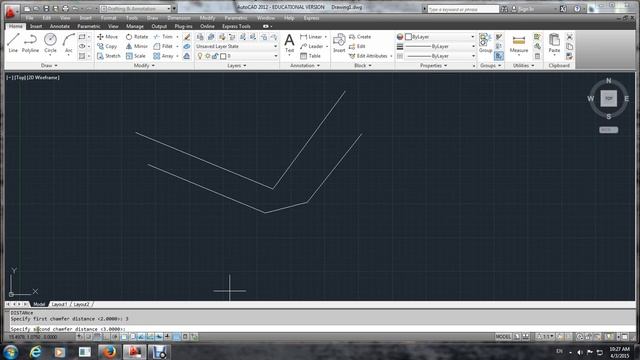Image resolution: width=640 pixels, height=360 pixels.
Task: Expand the Layers panel
Action: click(x=237, y=65)
